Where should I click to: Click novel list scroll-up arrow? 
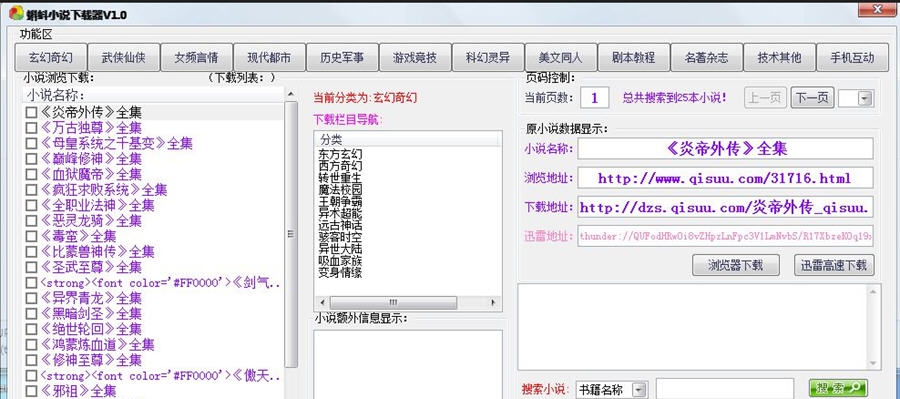291,94
